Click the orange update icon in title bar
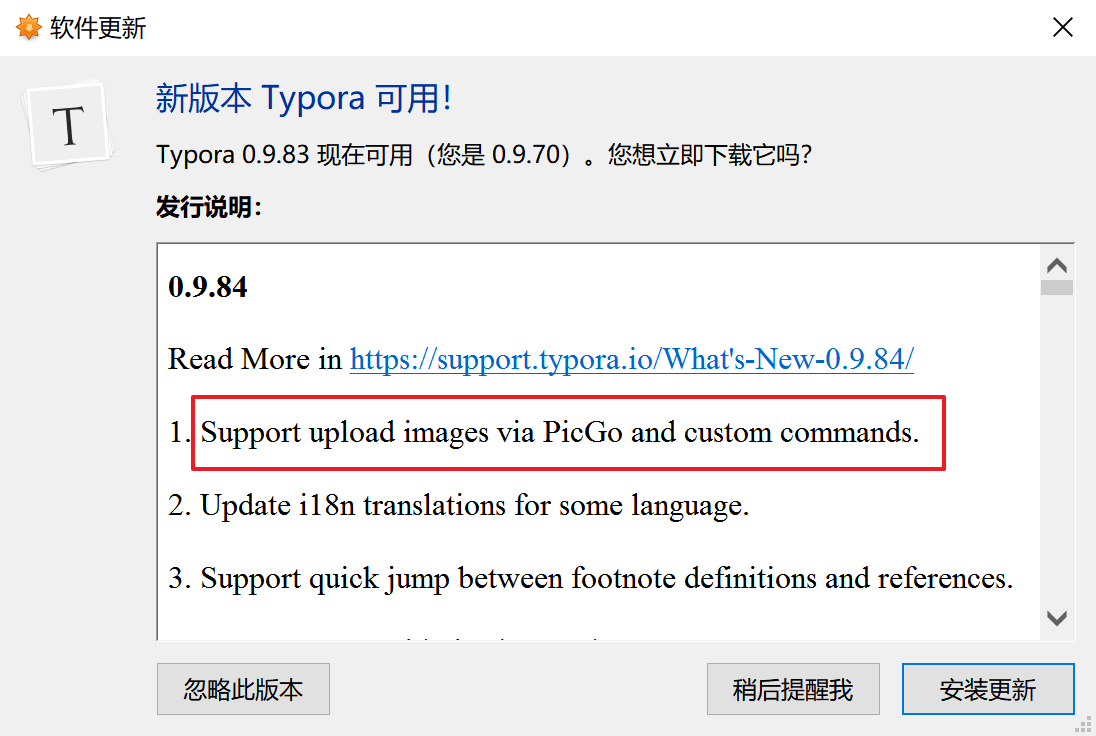The image size is (1096, 736). click(28, 27)
